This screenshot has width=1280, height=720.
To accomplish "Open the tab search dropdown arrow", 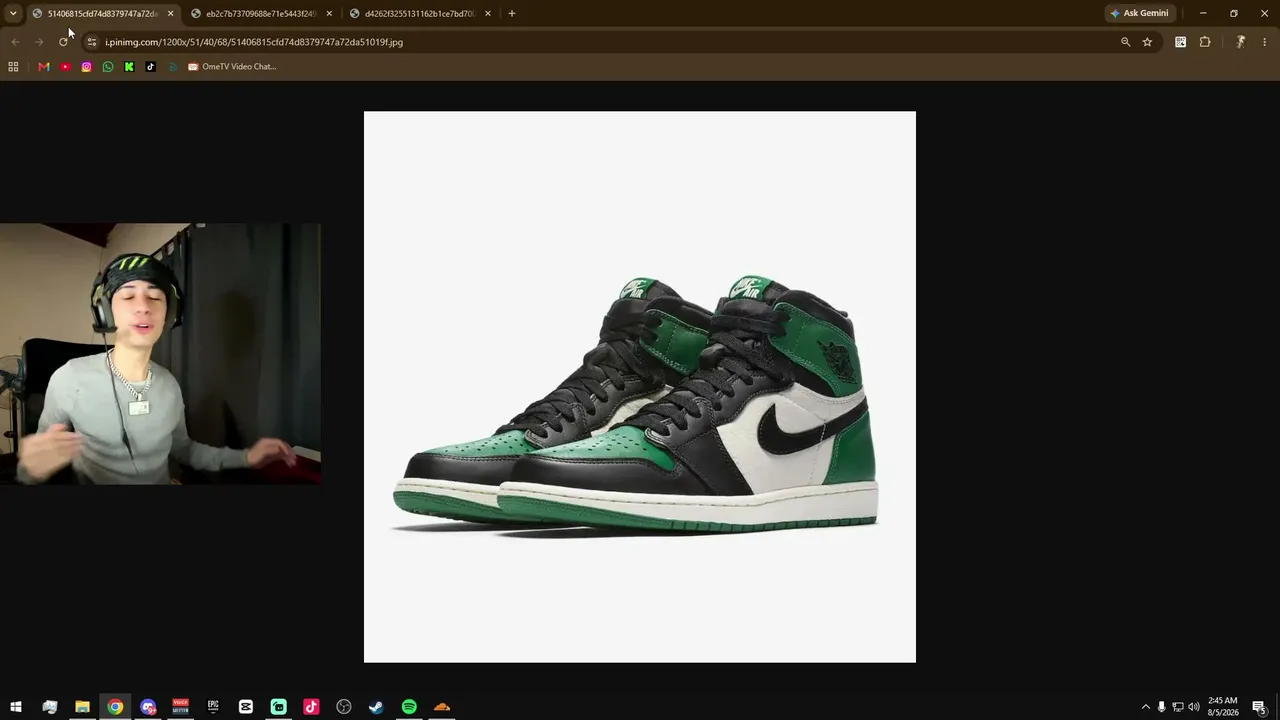I will coord(13,13).
